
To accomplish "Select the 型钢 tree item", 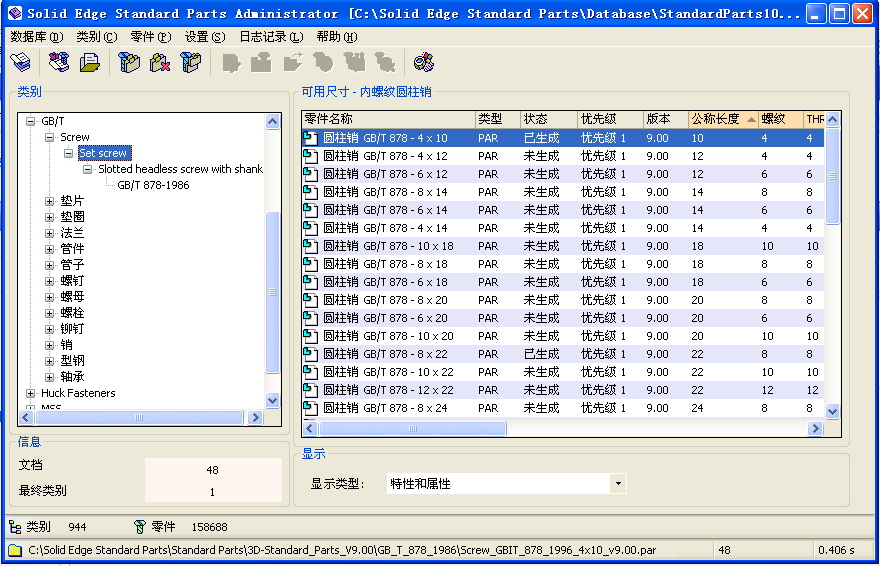I will (x=72, y=361).
